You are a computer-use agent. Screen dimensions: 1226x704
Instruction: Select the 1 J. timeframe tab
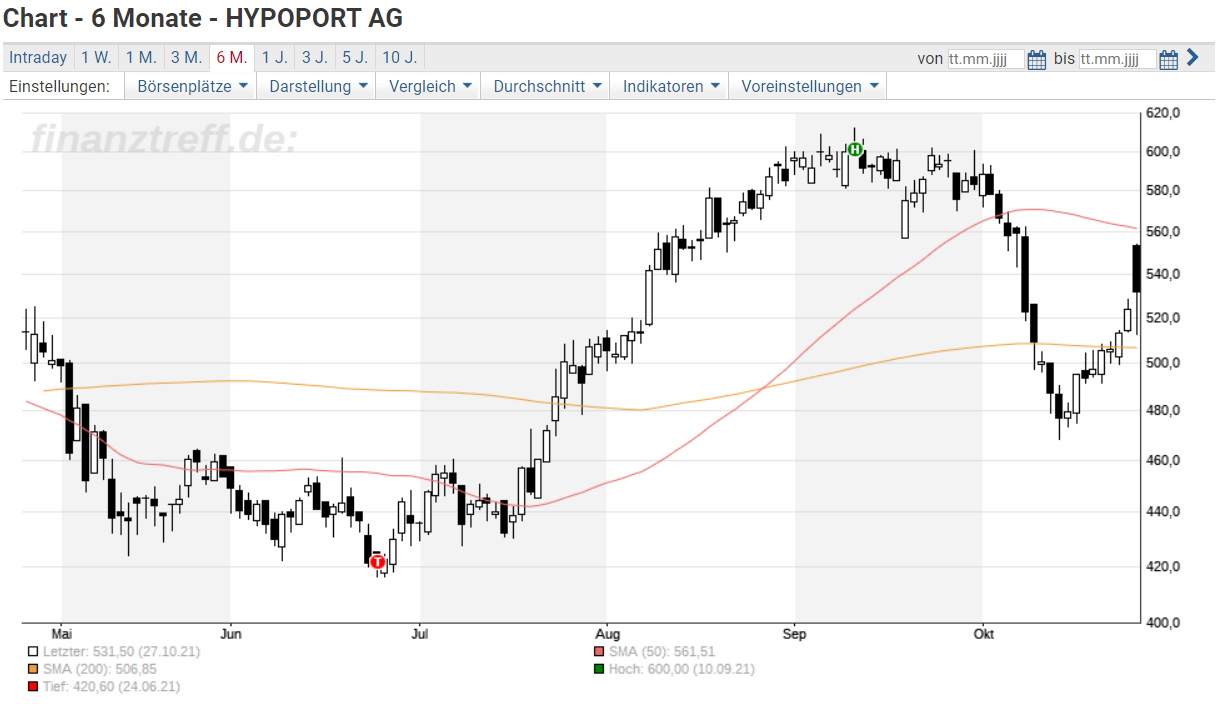[x=274, y=58]
